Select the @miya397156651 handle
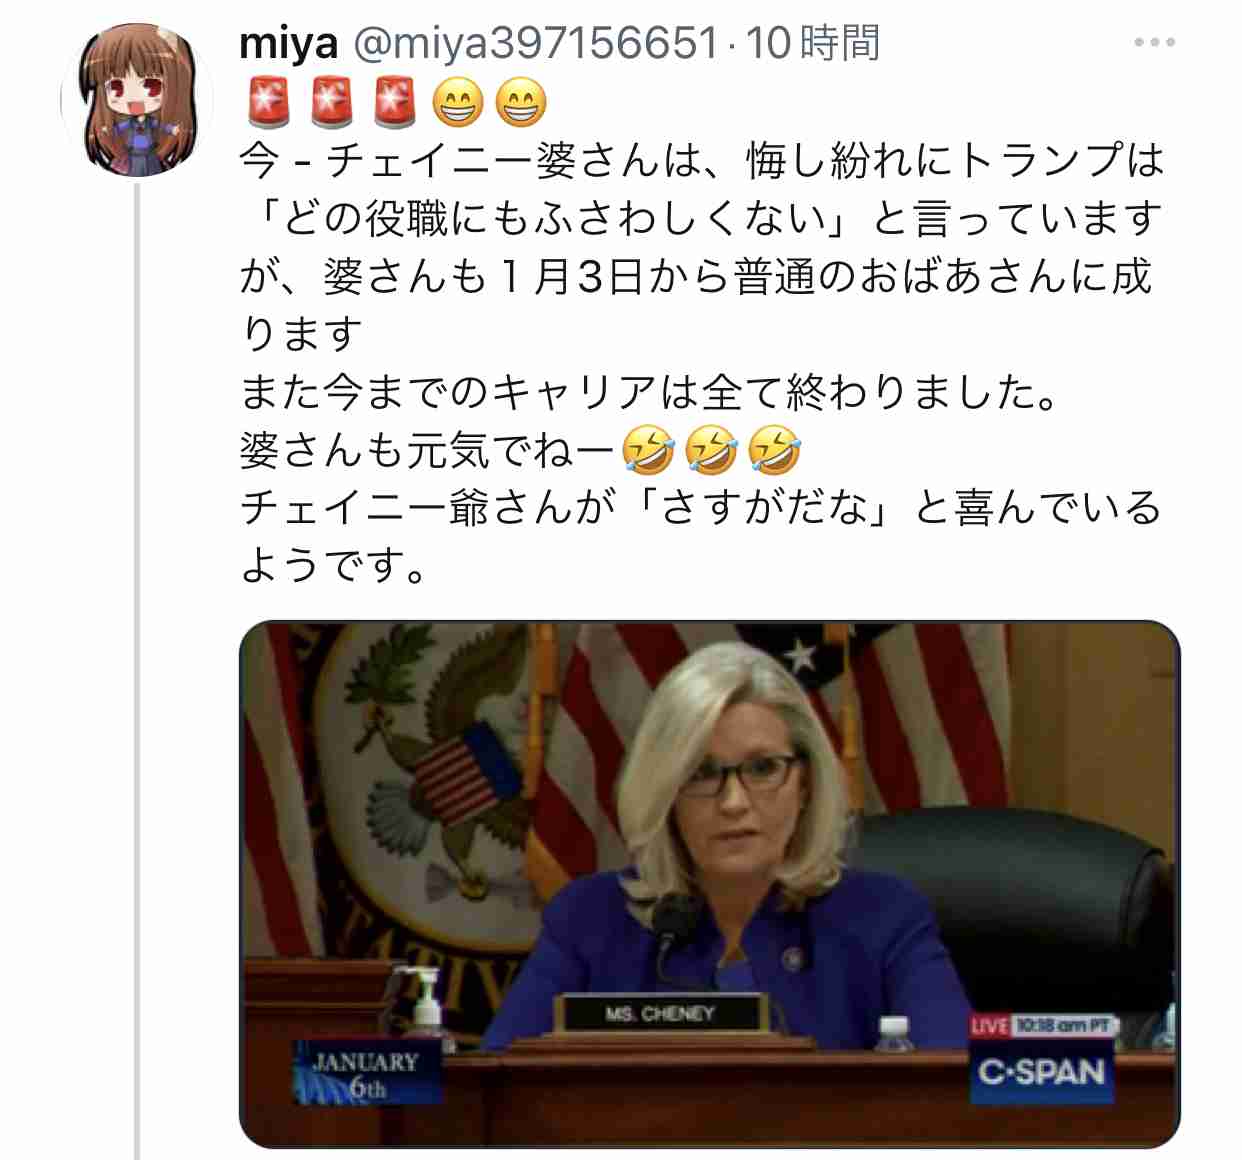The image size is (1242, 1160). 535,43
